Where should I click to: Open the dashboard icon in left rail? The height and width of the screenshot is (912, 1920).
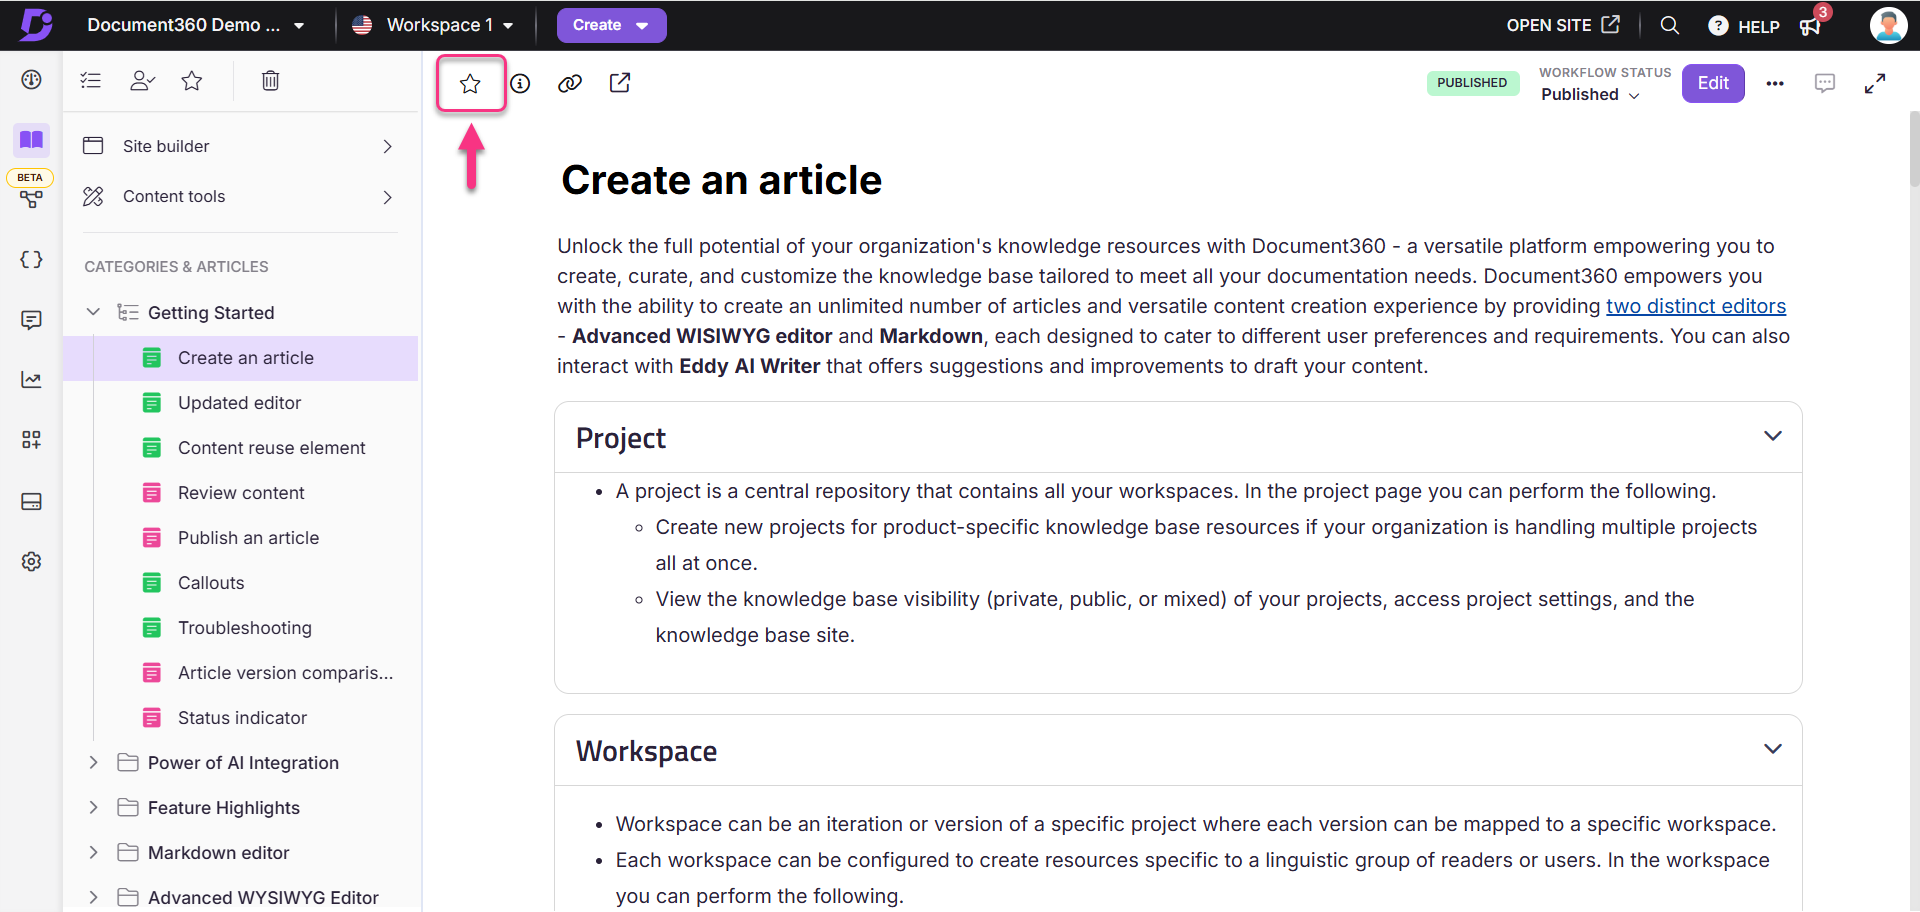click(x=31, y=80)
